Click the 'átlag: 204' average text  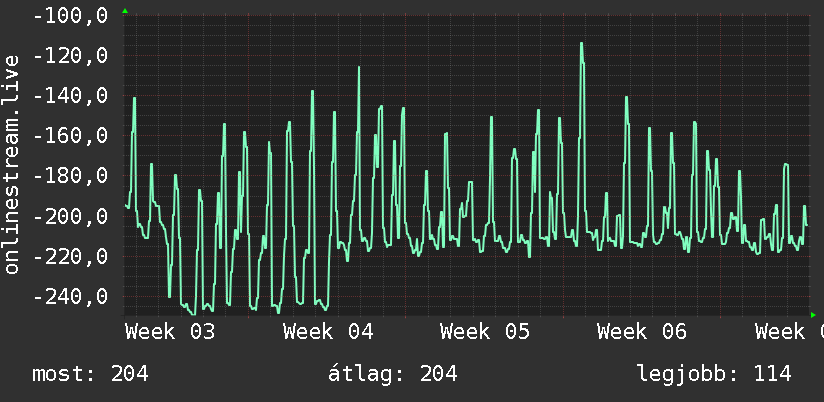pyautogui.click(x=393, y=374)
